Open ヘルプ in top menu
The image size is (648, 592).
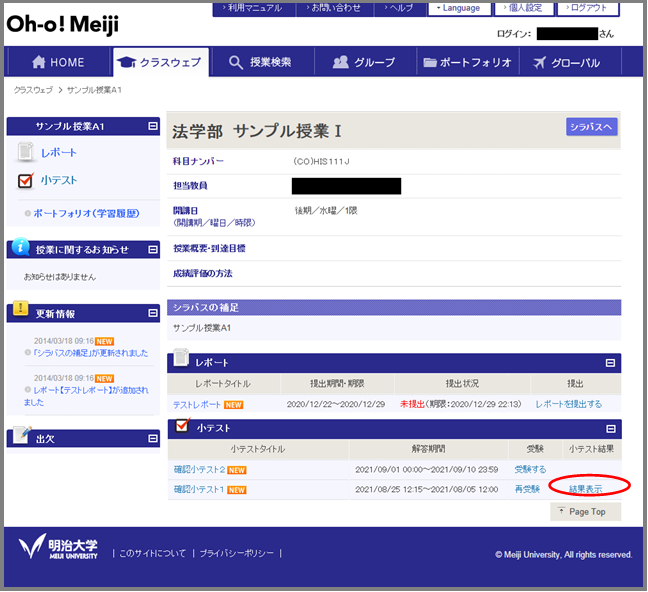pyautogui.click(x=399, y=8)
